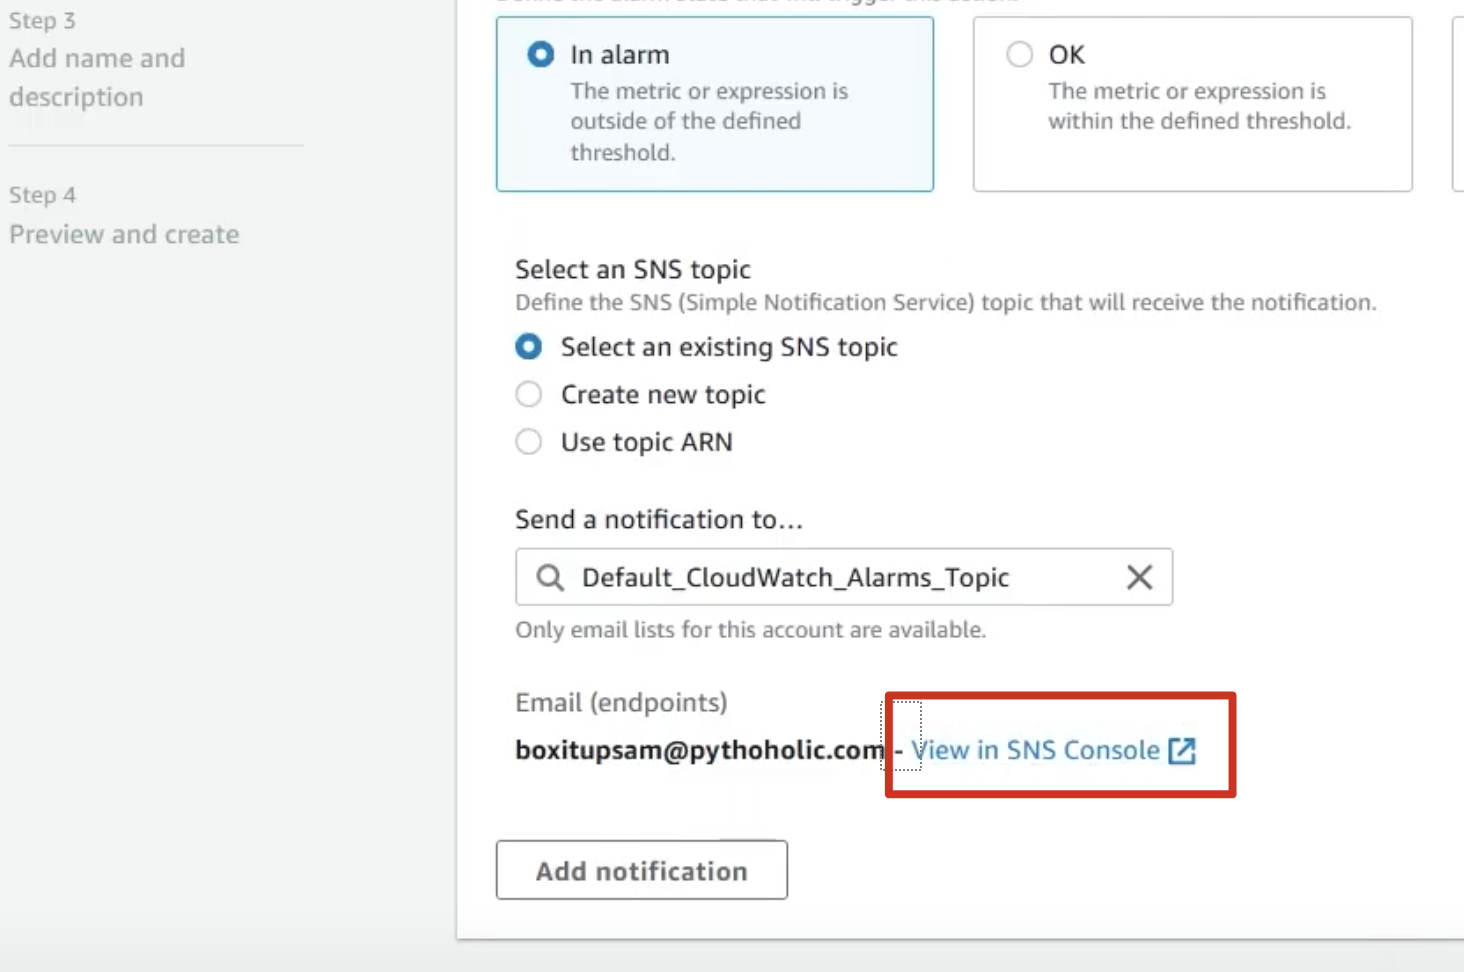Choose Select an existing SNS topic option

(x=529, y=347)
